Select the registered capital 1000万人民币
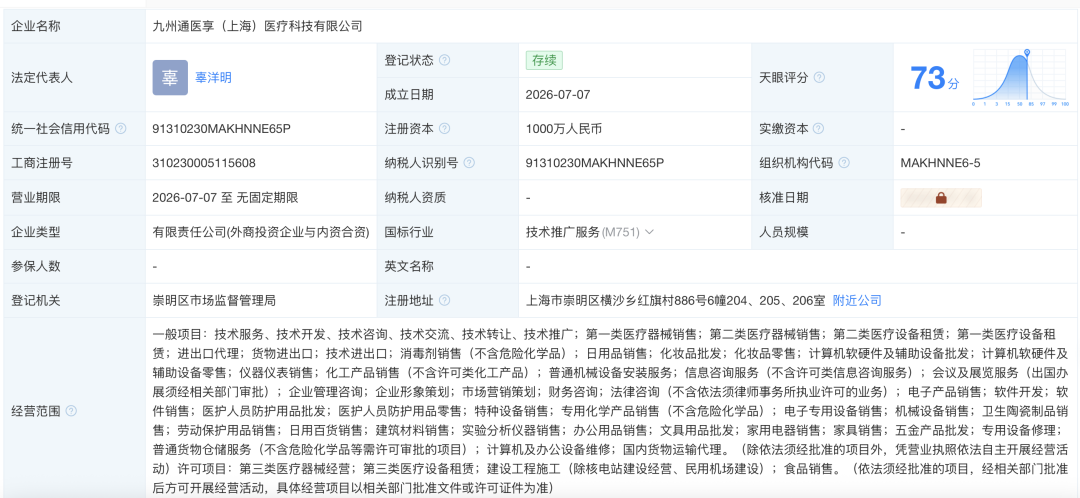 pos(563,129)
